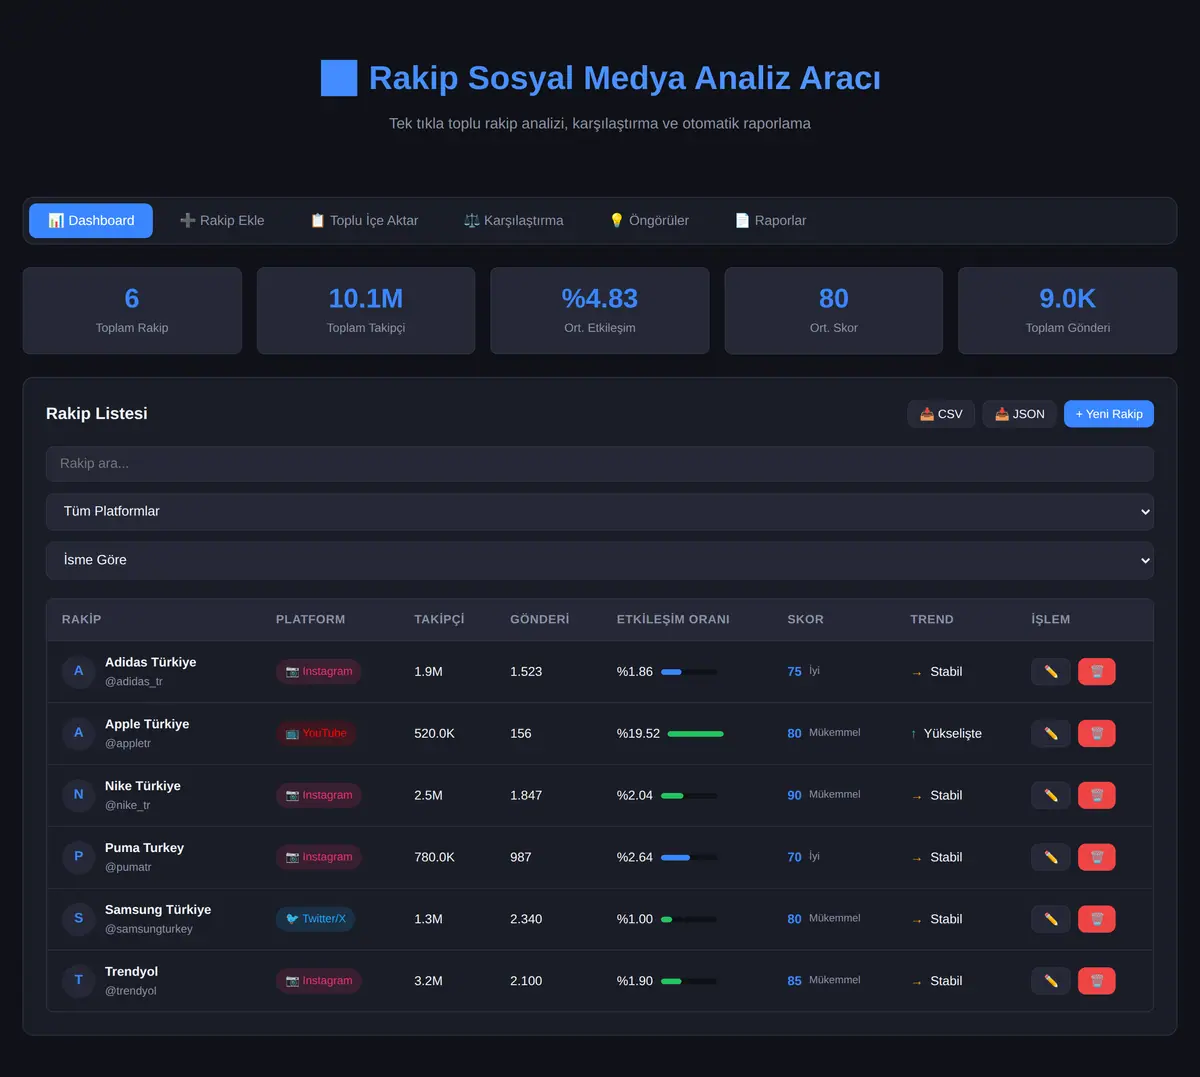Click Puma Turkey engagement rate bar
1200x1077 pixels.
(x=689, y=858)
